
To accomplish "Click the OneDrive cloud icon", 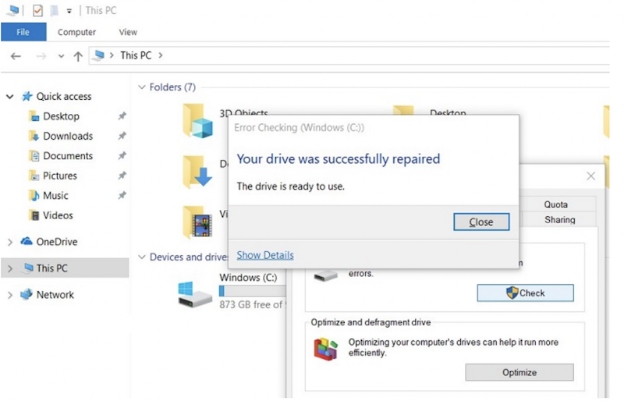I will tap(26, 241).
